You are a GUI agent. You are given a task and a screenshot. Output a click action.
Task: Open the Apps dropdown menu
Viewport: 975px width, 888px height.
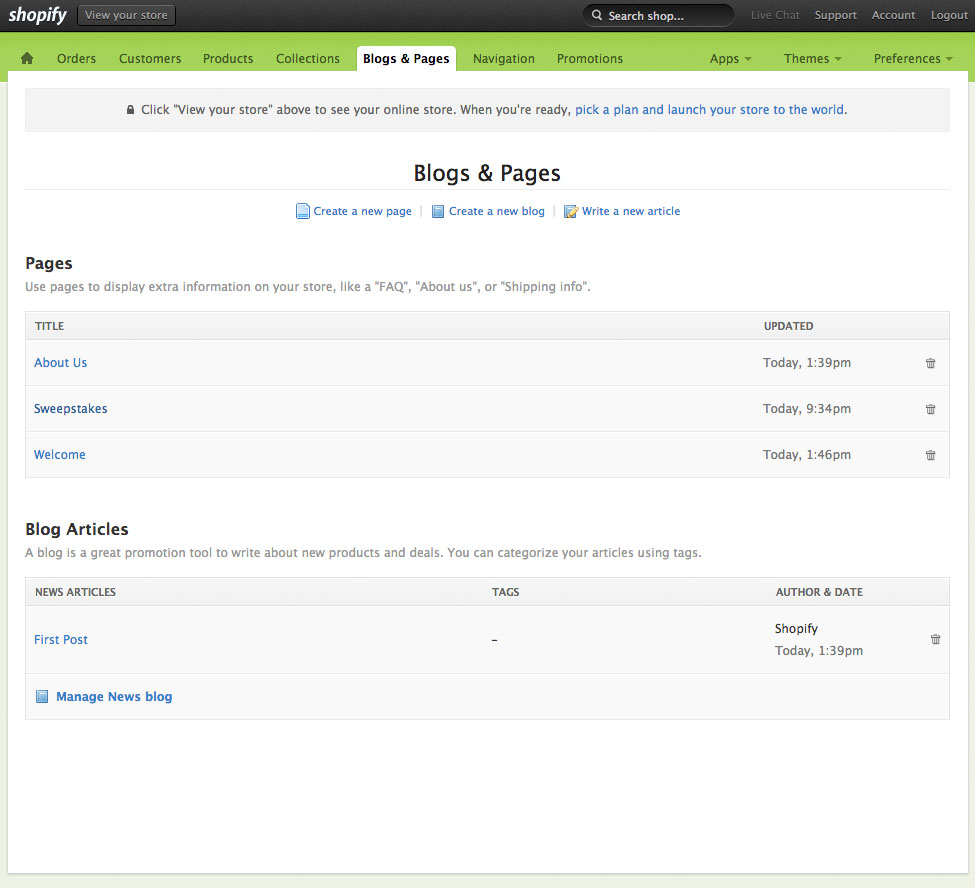[731, 58]
